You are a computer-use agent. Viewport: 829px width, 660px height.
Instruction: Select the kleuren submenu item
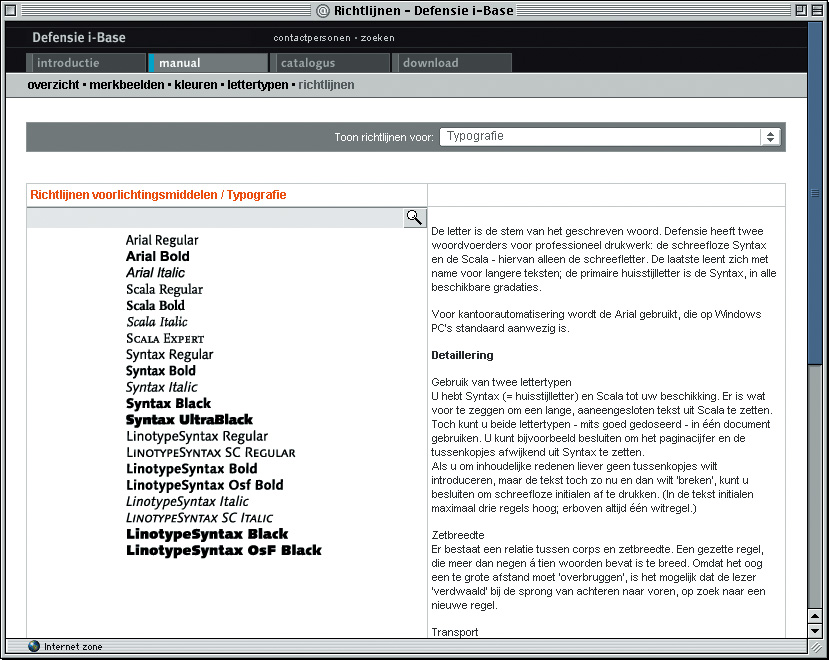196,85
